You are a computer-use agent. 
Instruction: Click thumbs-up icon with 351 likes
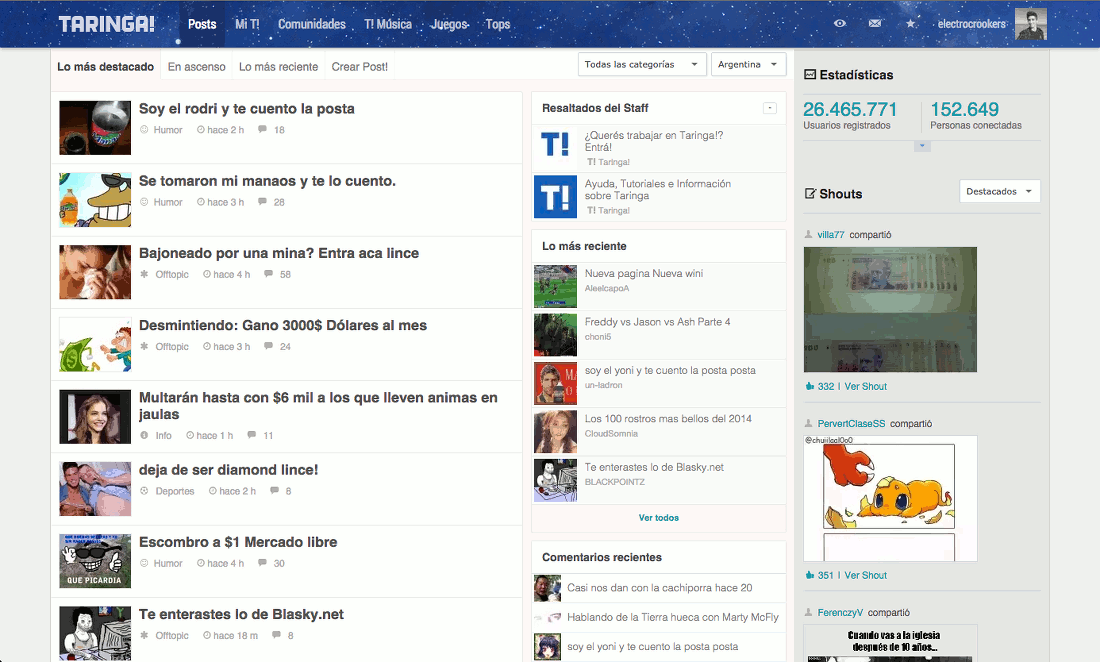810,575
